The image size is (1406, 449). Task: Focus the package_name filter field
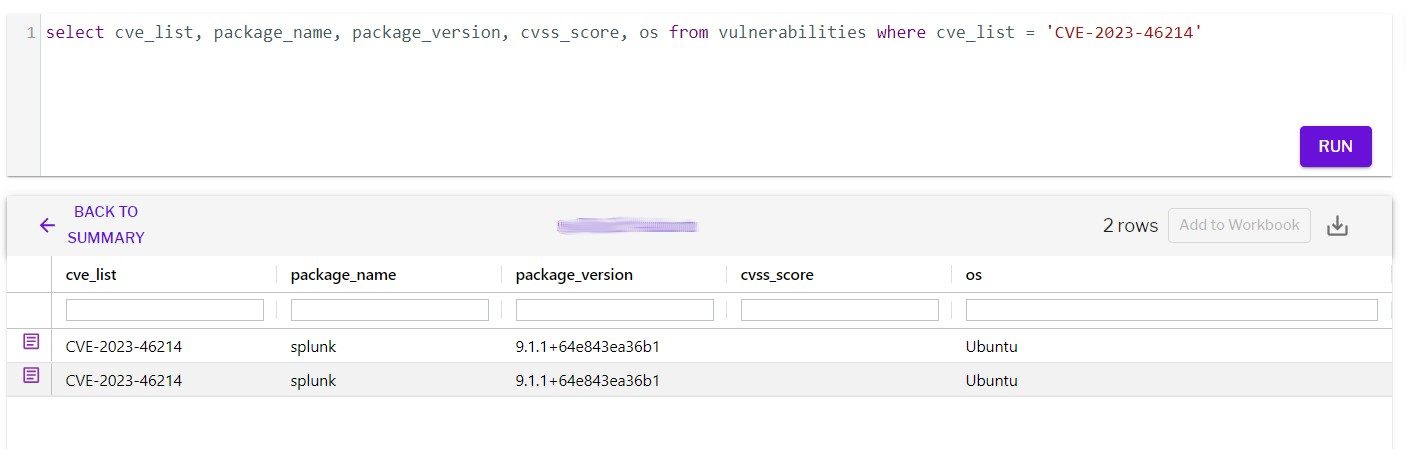pyautogui.click(x=390, y=310)
